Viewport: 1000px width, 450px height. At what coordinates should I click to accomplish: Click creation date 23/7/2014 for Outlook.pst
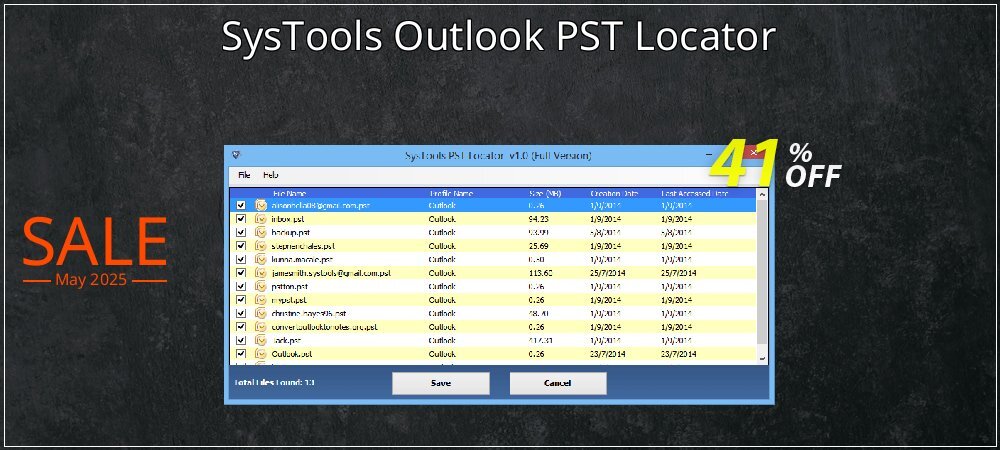pos(608,354)
